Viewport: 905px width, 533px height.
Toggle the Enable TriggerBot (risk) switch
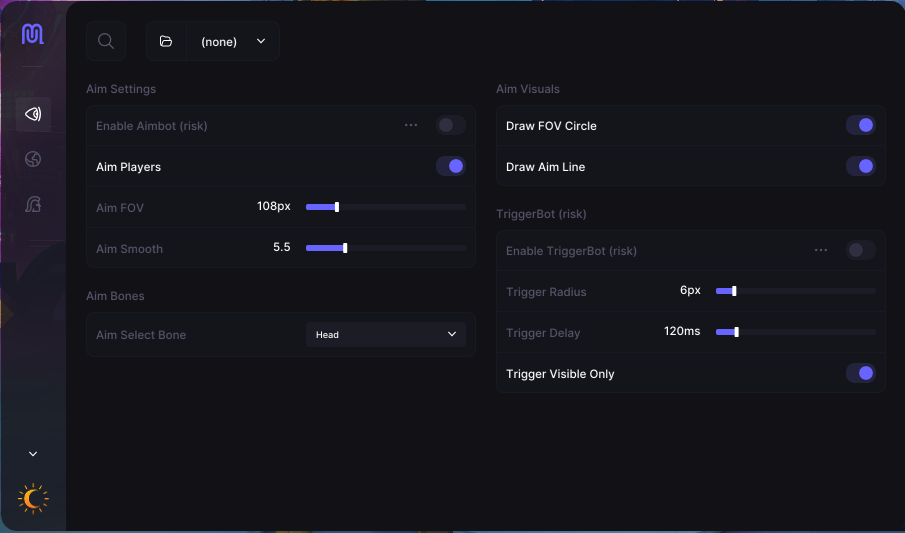(861, 250)
